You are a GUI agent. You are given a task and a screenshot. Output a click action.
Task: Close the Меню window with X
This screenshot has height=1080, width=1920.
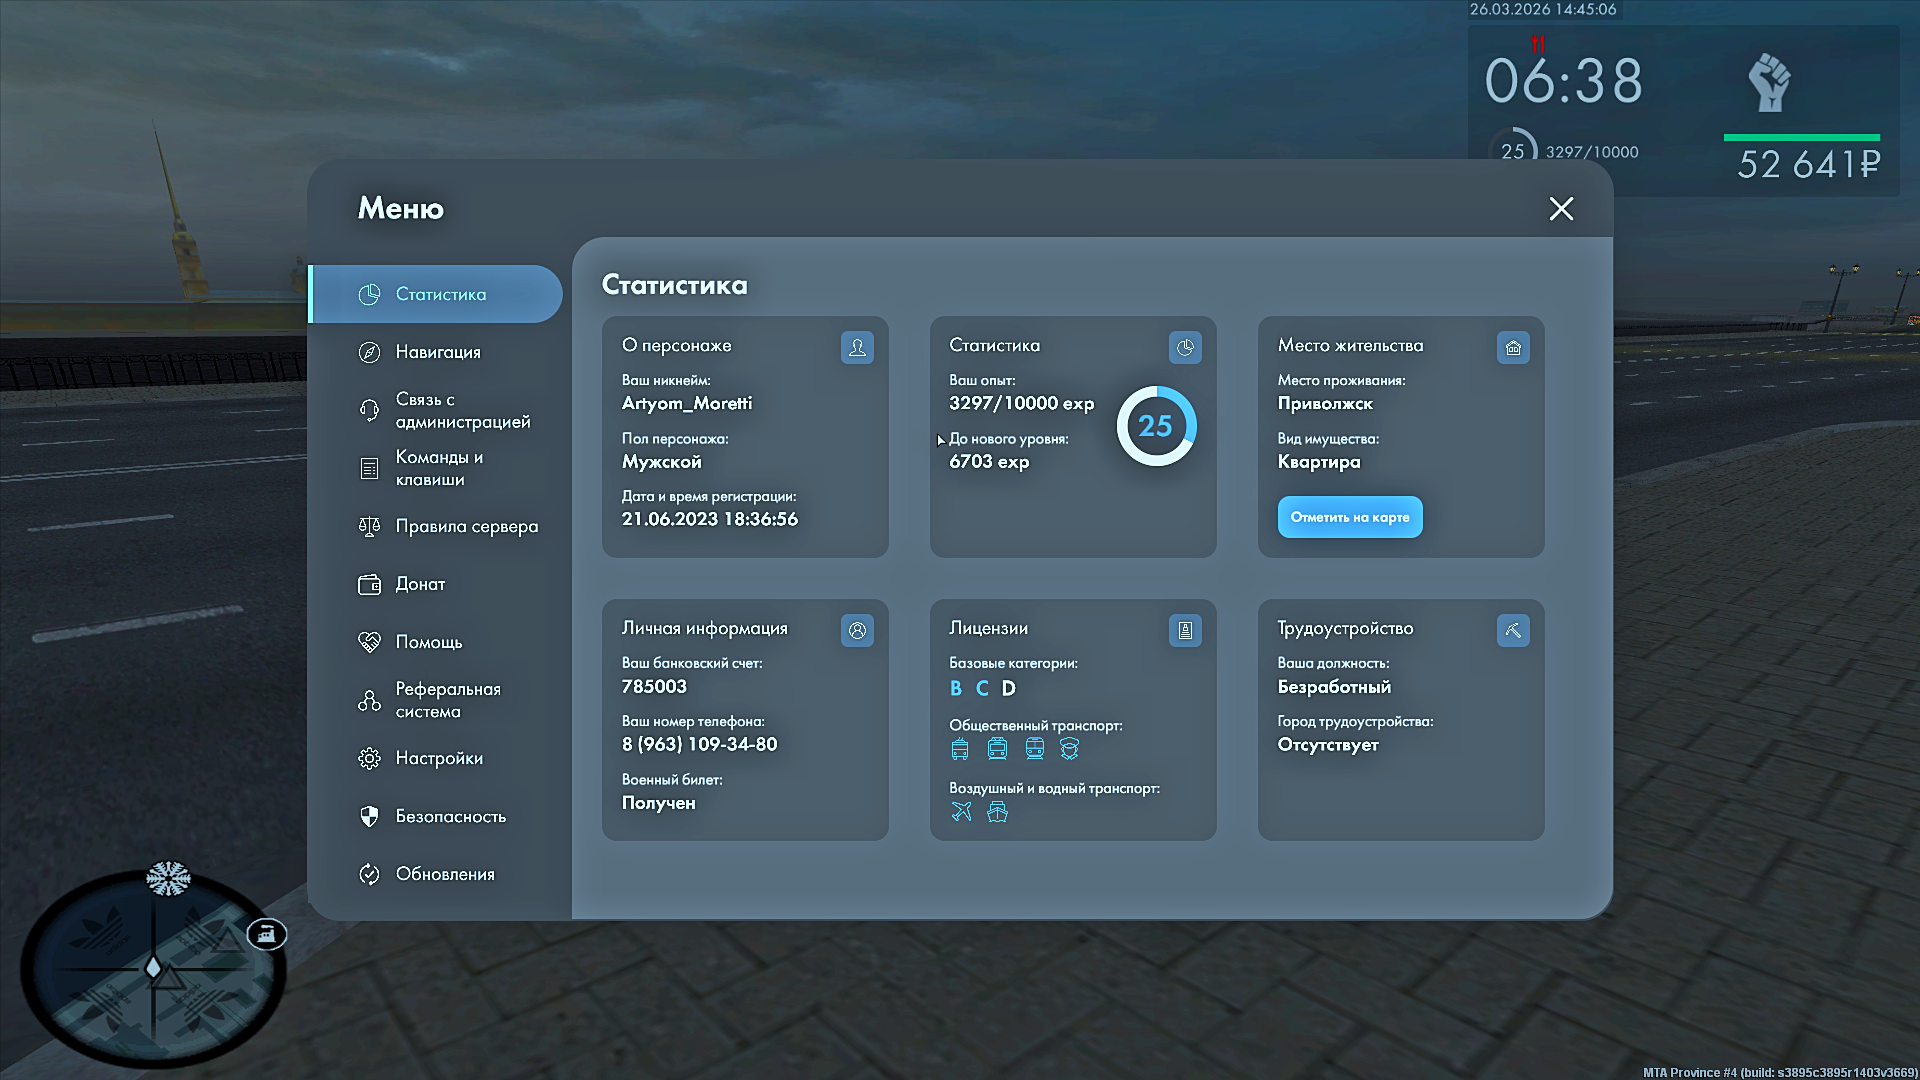[1561, 208]
